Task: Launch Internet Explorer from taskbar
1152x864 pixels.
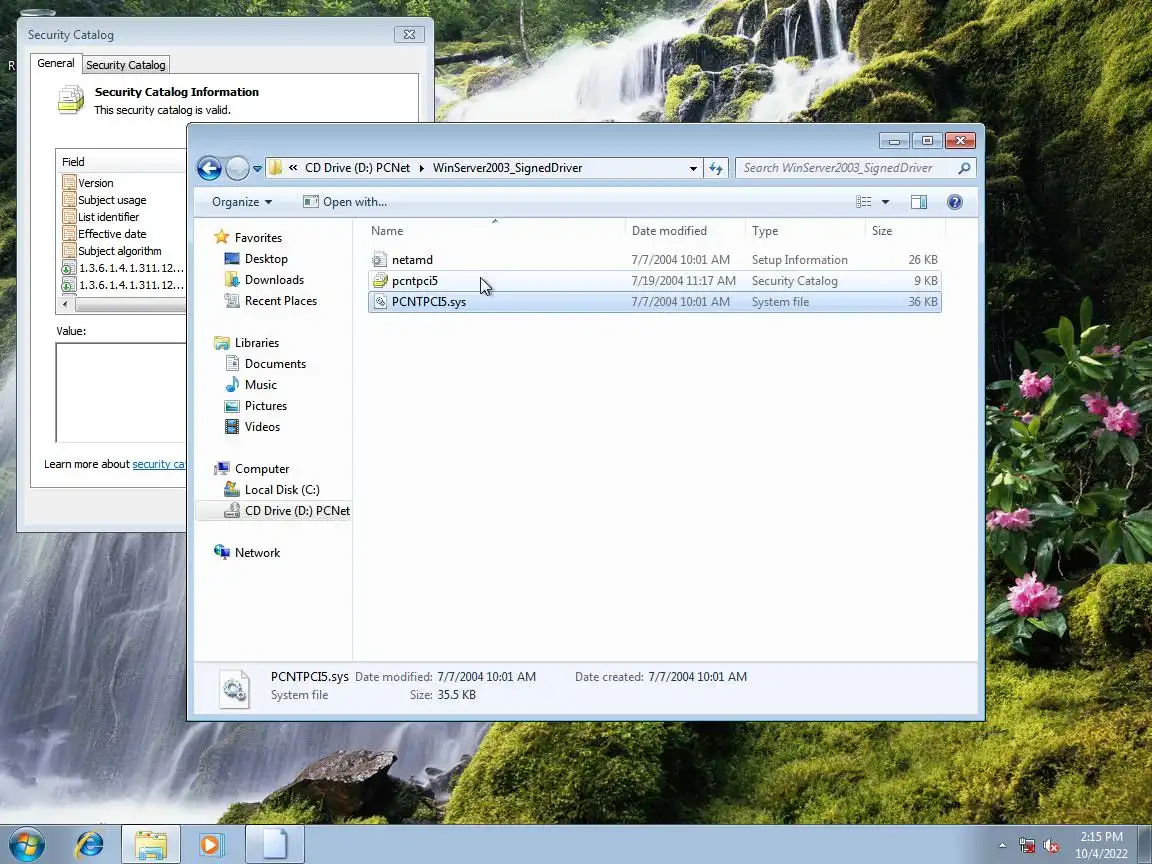Action: click(x=90, y=844)
